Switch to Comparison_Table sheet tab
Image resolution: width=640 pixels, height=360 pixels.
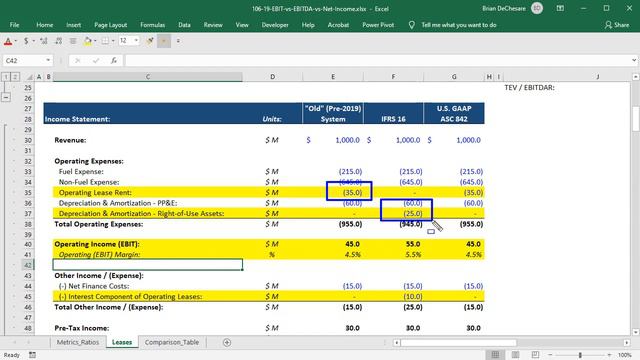click(x=172, y=342)
